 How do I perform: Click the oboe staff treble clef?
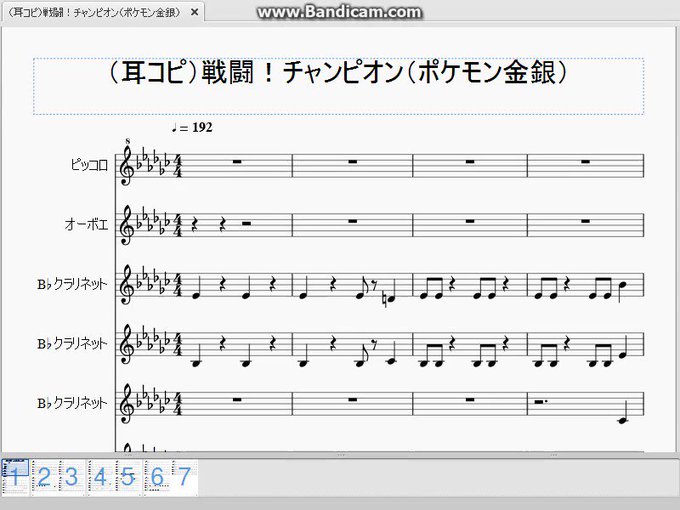click(126, 225)
